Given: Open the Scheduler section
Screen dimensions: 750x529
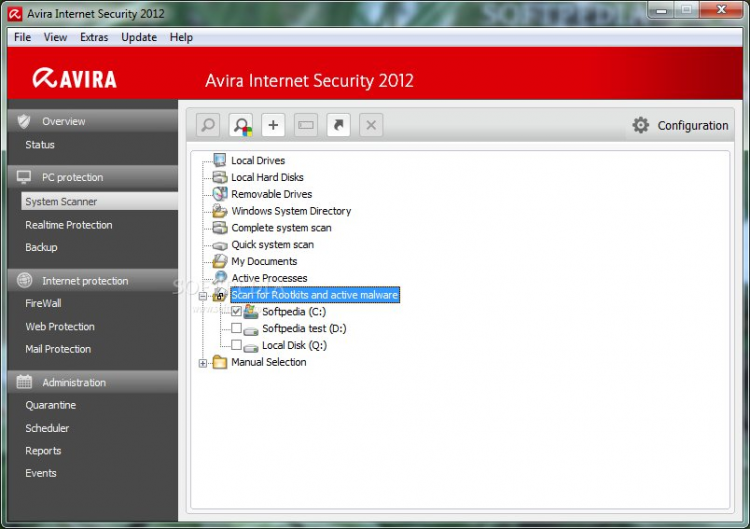Looking at the screenshot, I should (47, 428).
